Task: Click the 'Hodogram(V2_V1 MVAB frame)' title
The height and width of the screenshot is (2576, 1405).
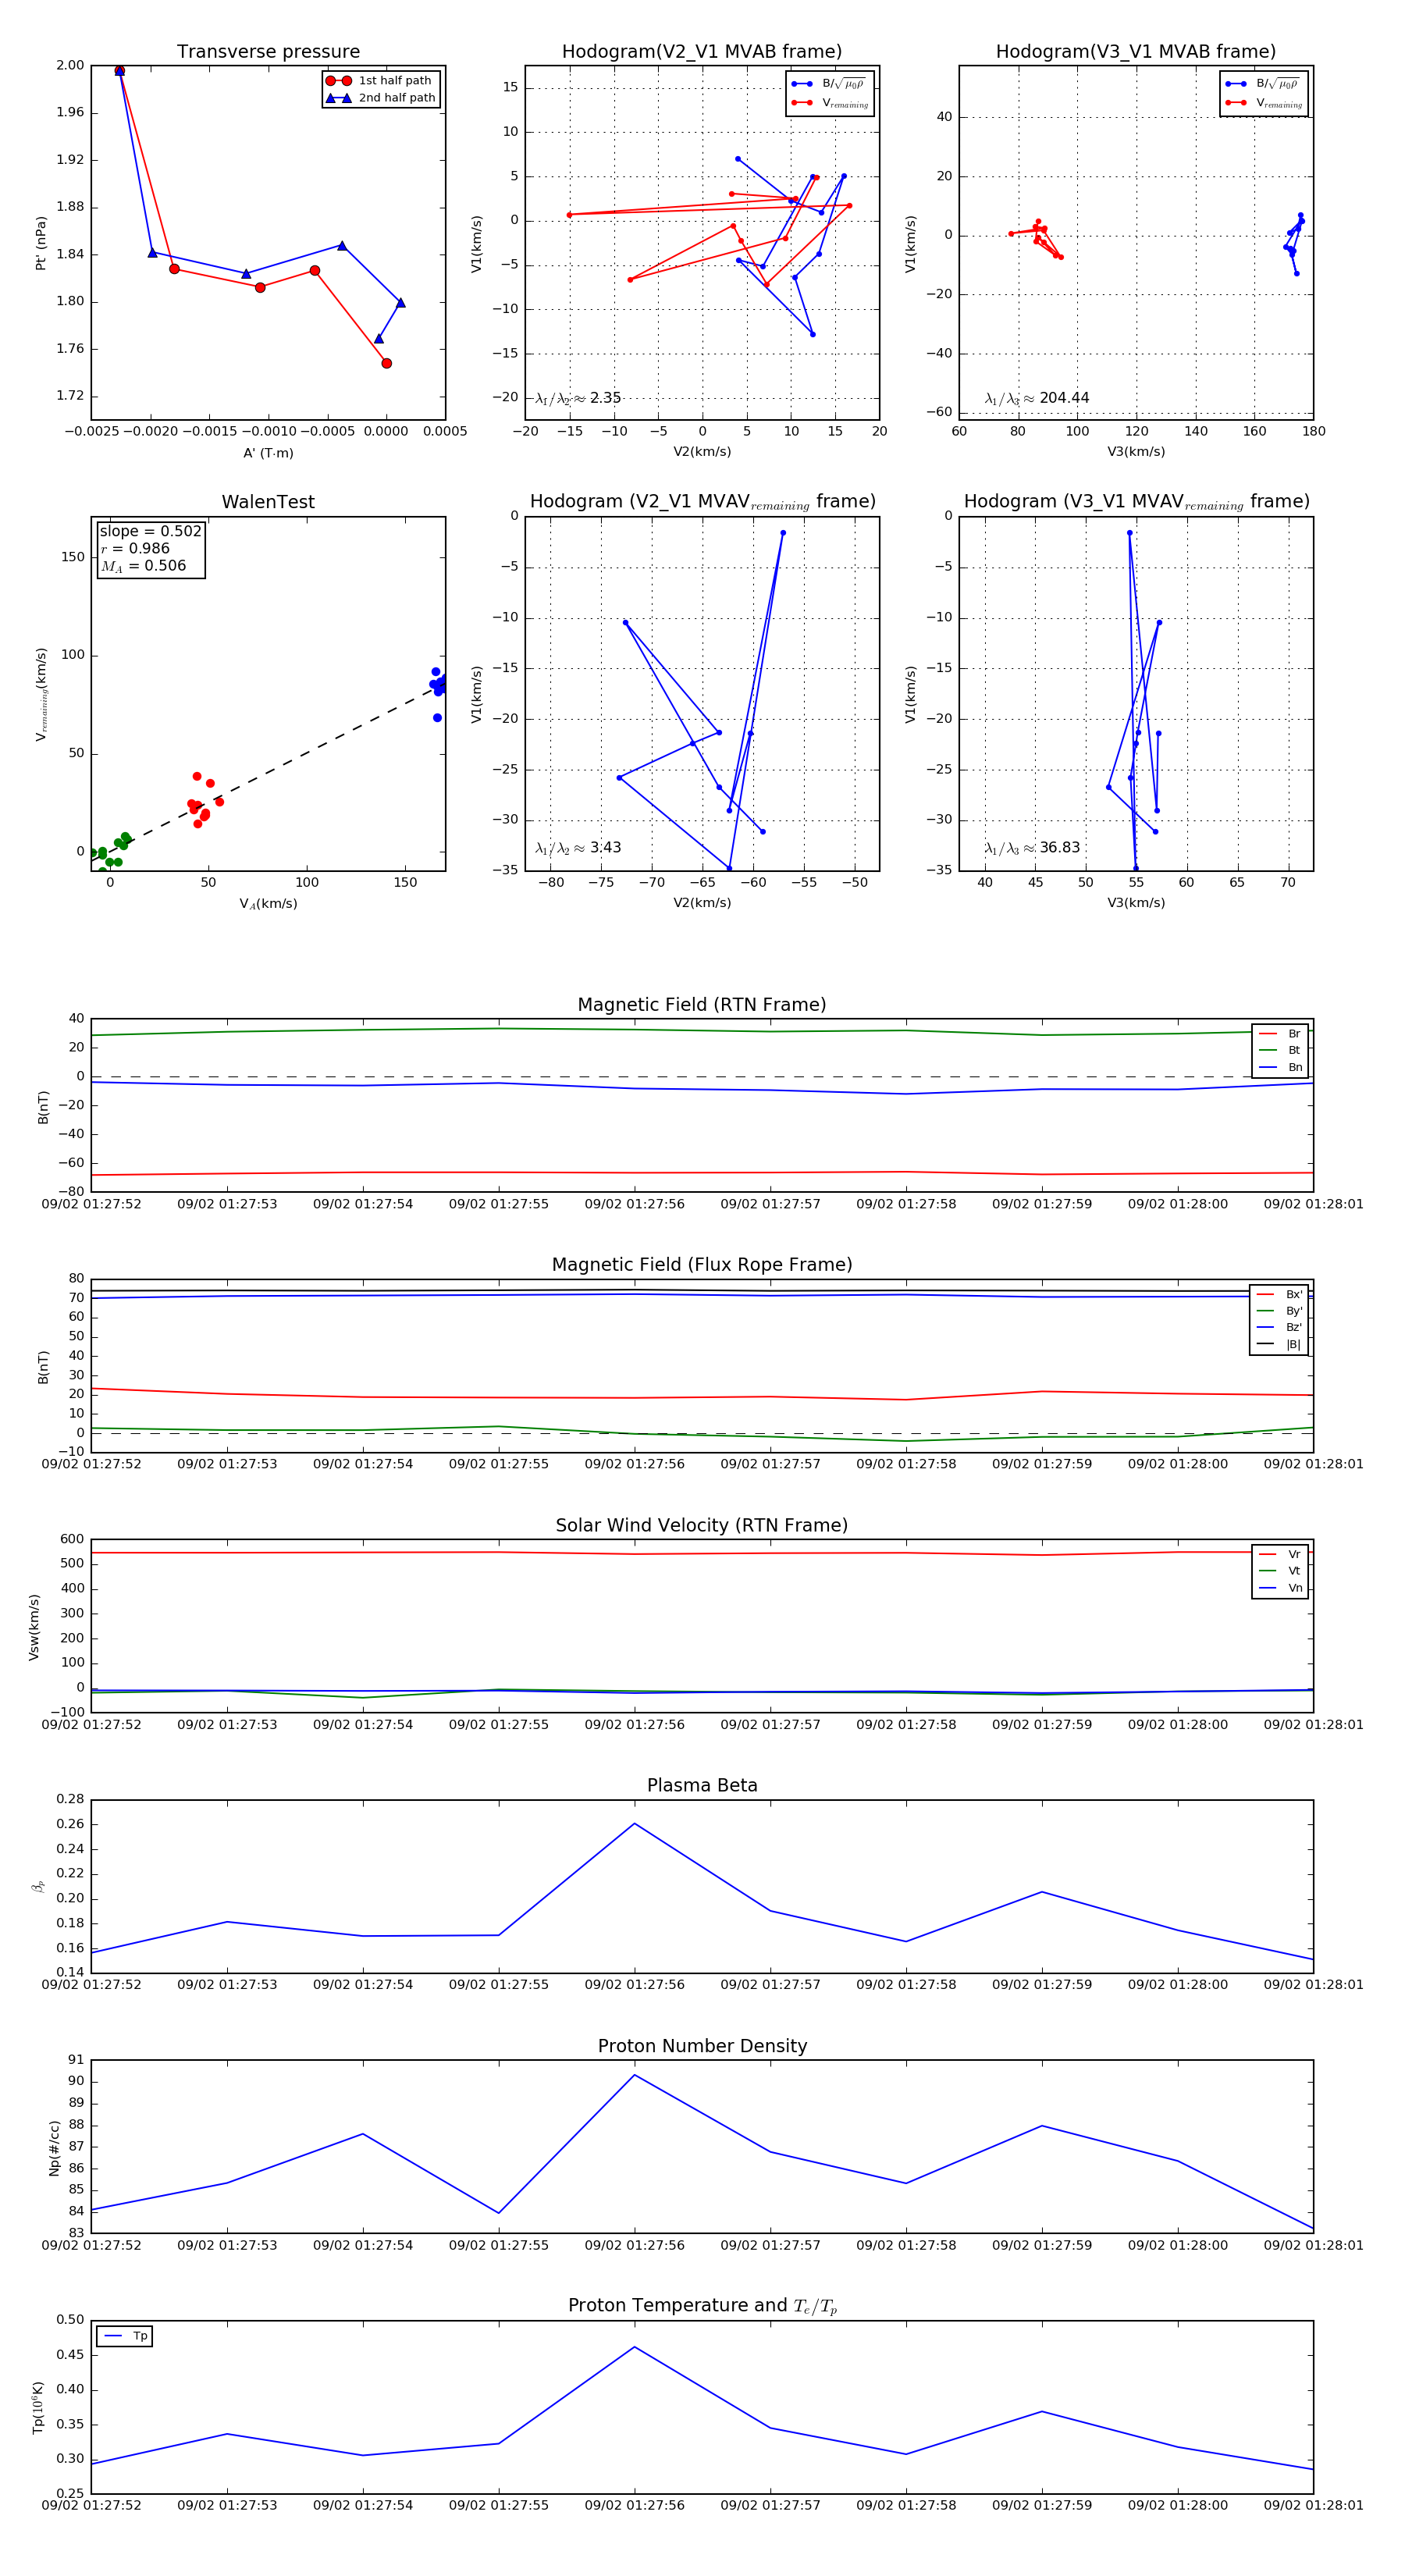Action: pyautogui.click(x=702, y=52)
